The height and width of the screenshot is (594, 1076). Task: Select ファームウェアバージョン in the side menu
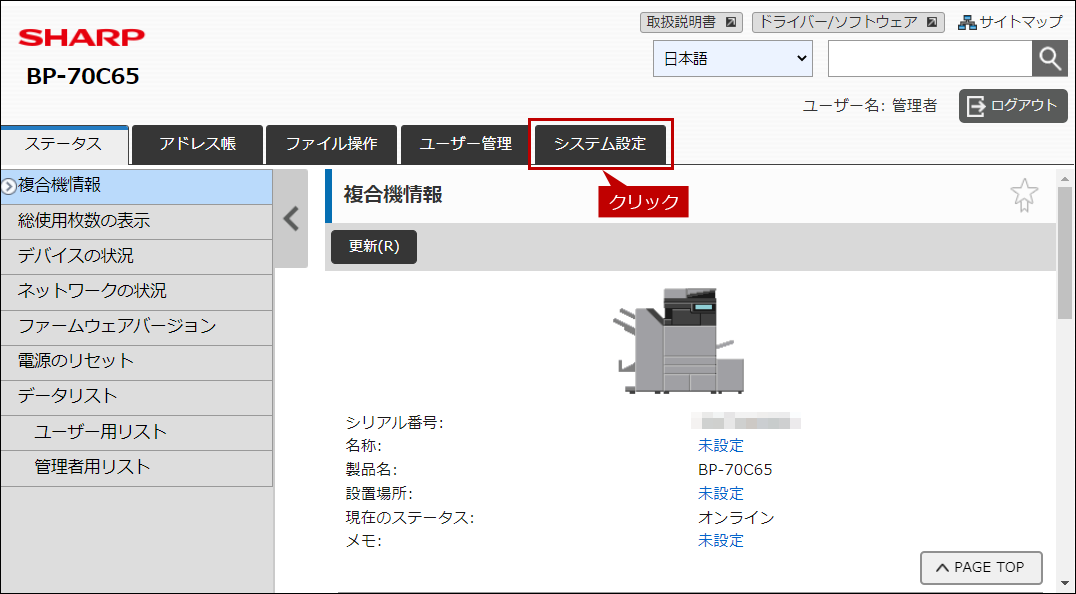pyautogui.click(x=137, y=326)
